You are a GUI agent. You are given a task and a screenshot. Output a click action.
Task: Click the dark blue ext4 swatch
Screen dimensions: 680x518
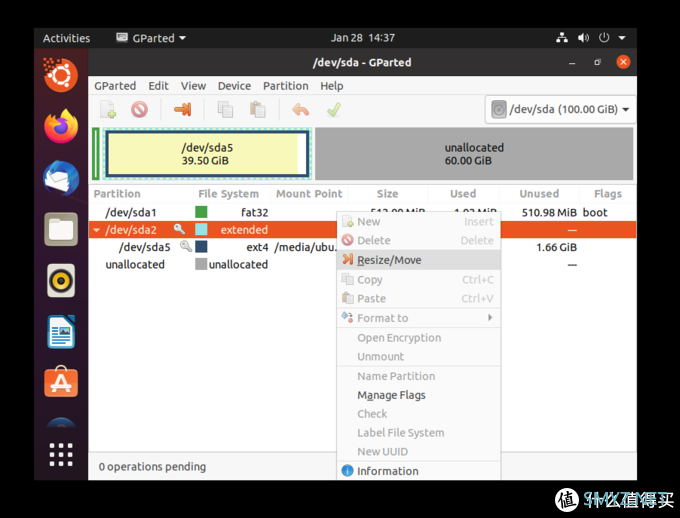[201, 246]
